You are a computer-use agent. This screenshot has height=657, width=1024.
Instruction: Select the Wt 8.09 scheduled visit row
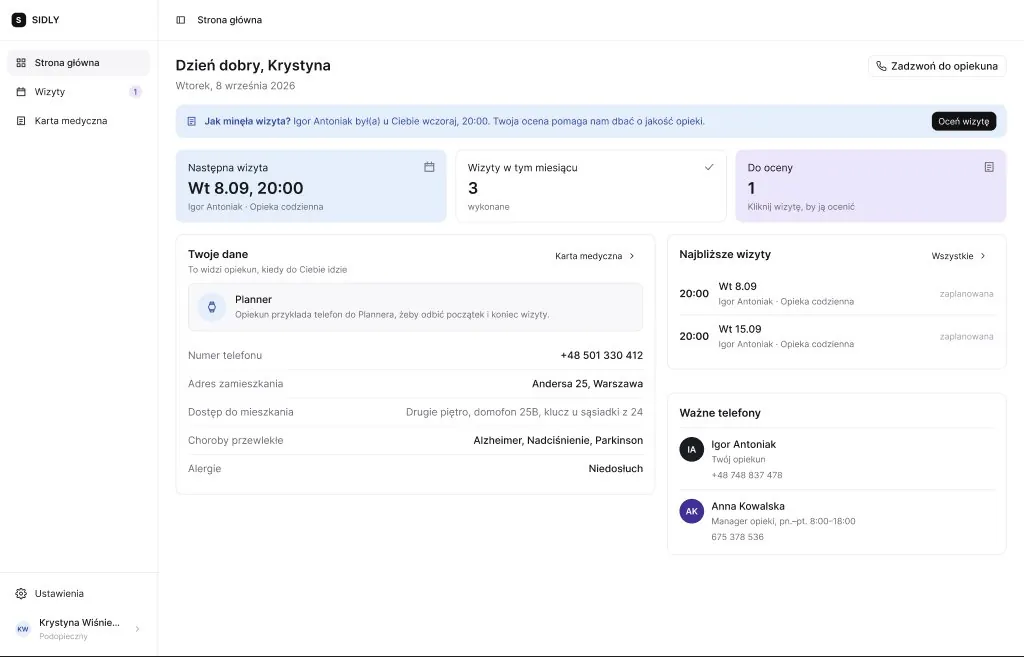coord(836,294)
